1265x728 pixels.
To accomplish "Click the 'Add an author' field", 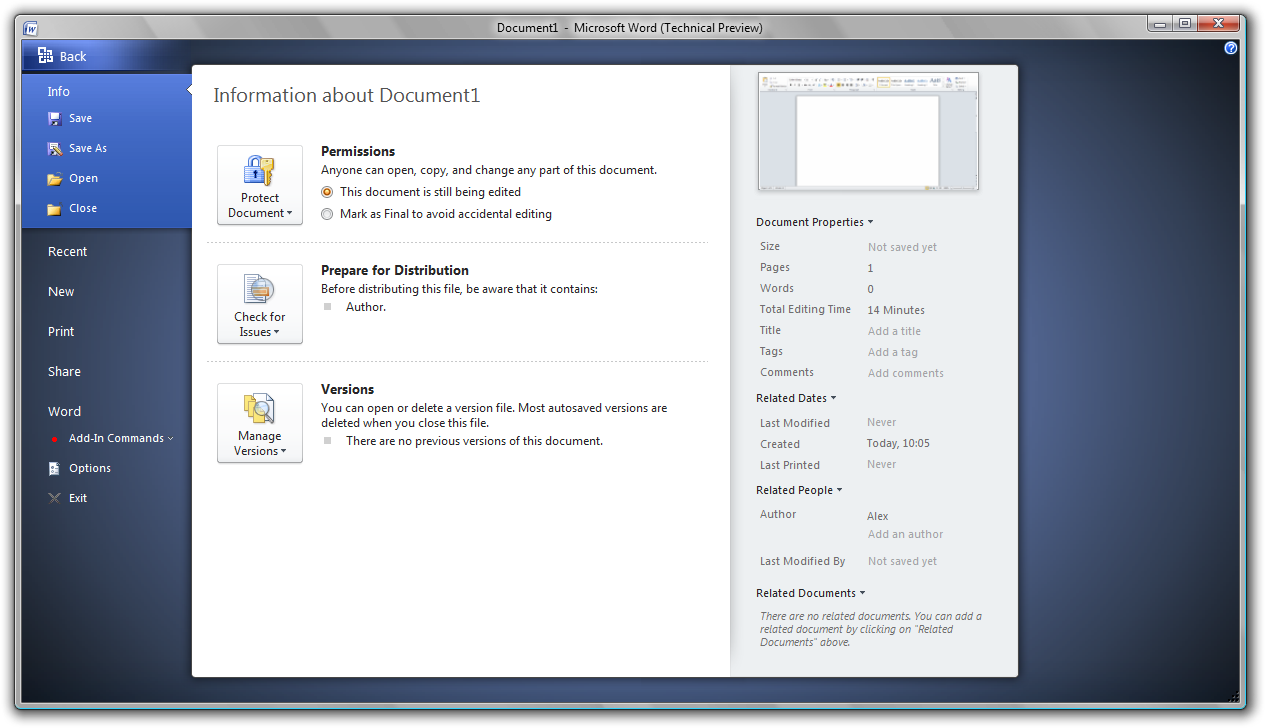I will [905, 534].
